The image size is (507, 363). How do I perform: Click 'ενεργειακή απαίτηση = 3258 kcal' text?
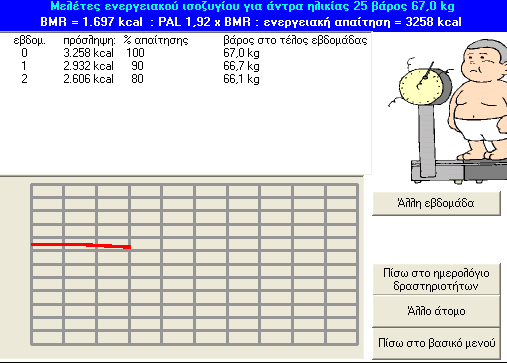362,22
